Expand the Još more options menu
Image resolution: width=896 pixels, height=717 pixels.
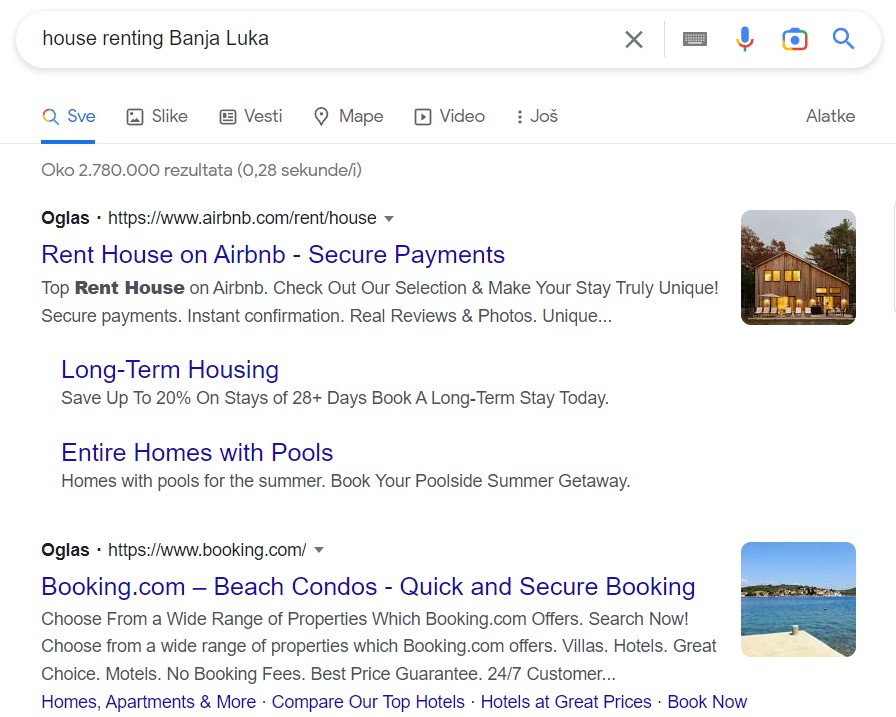pyautogui.click(x=536, y=116)
